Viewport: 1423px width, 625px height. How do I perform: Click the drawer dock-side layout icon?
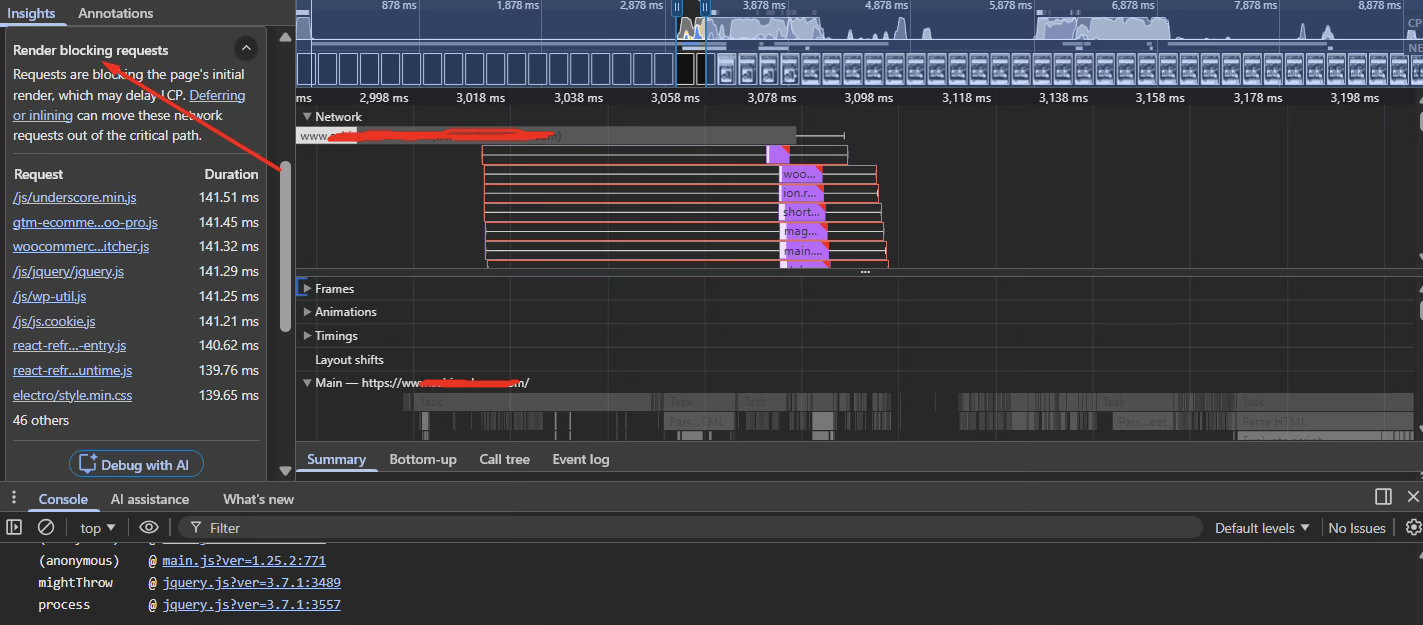pos(1383,497)
